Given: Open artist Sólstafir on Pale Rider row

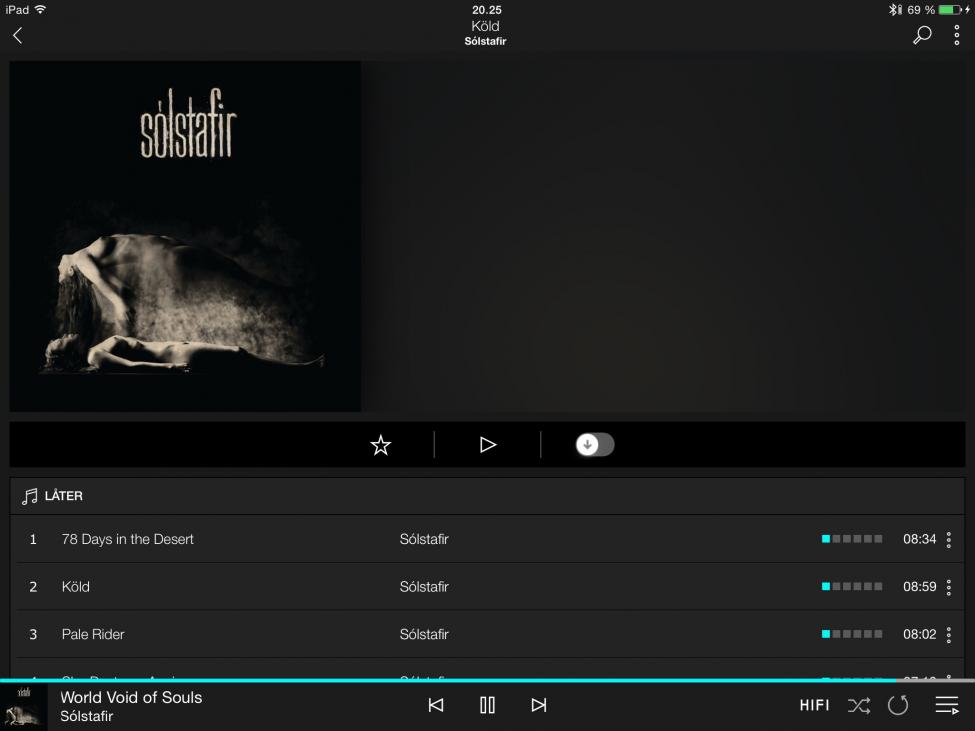Looking at the screenshot, I should point(424,635).
